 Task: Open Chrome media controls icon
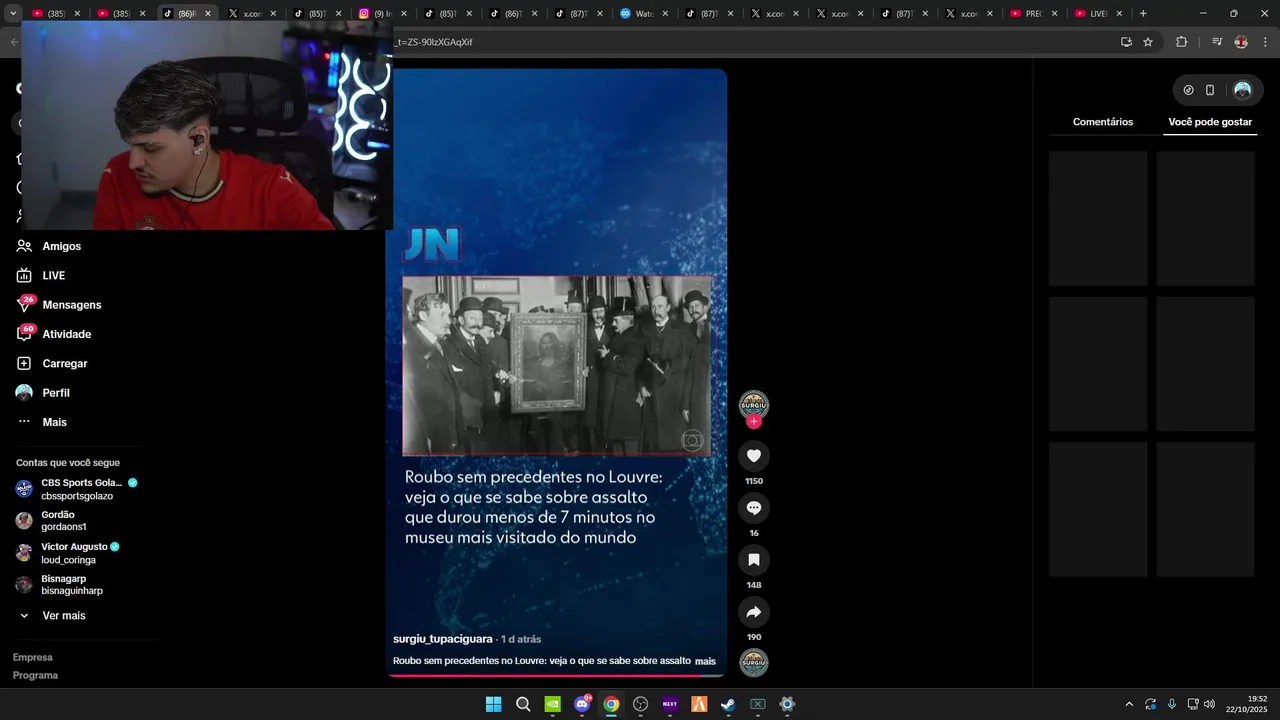tap(1217, 42)
